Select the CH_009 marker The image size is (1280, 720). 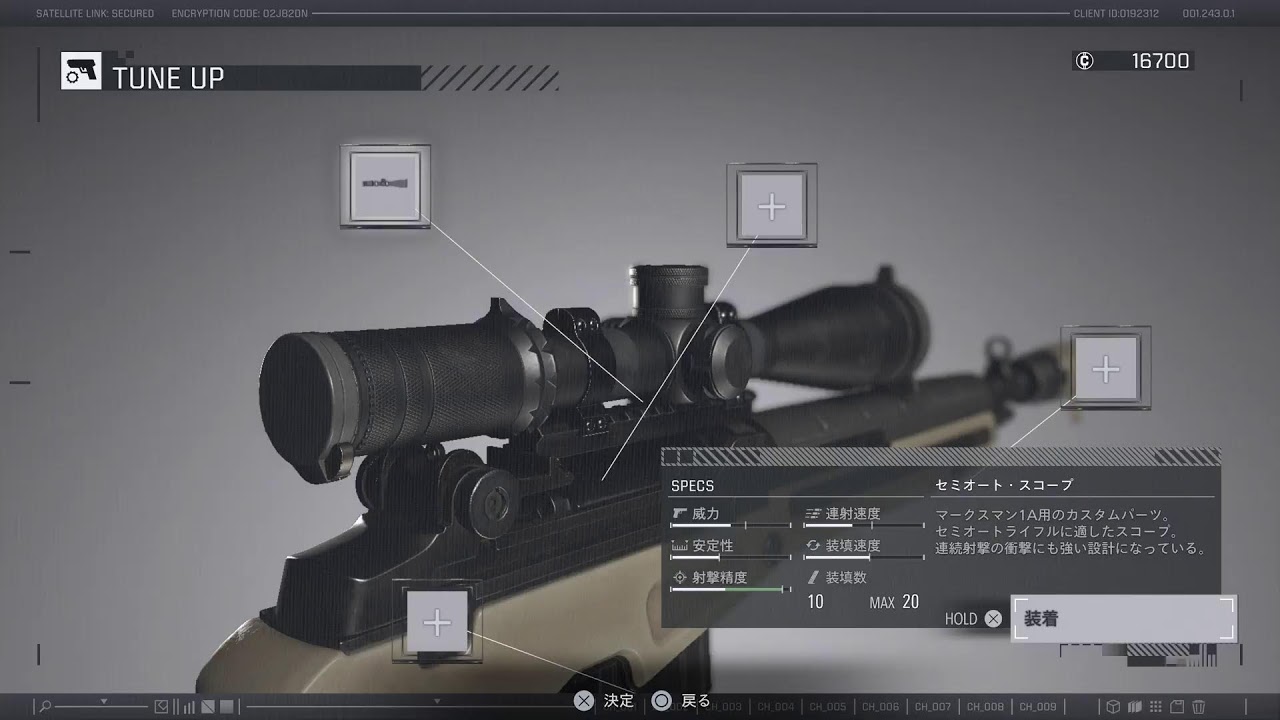click(1037, 707)
